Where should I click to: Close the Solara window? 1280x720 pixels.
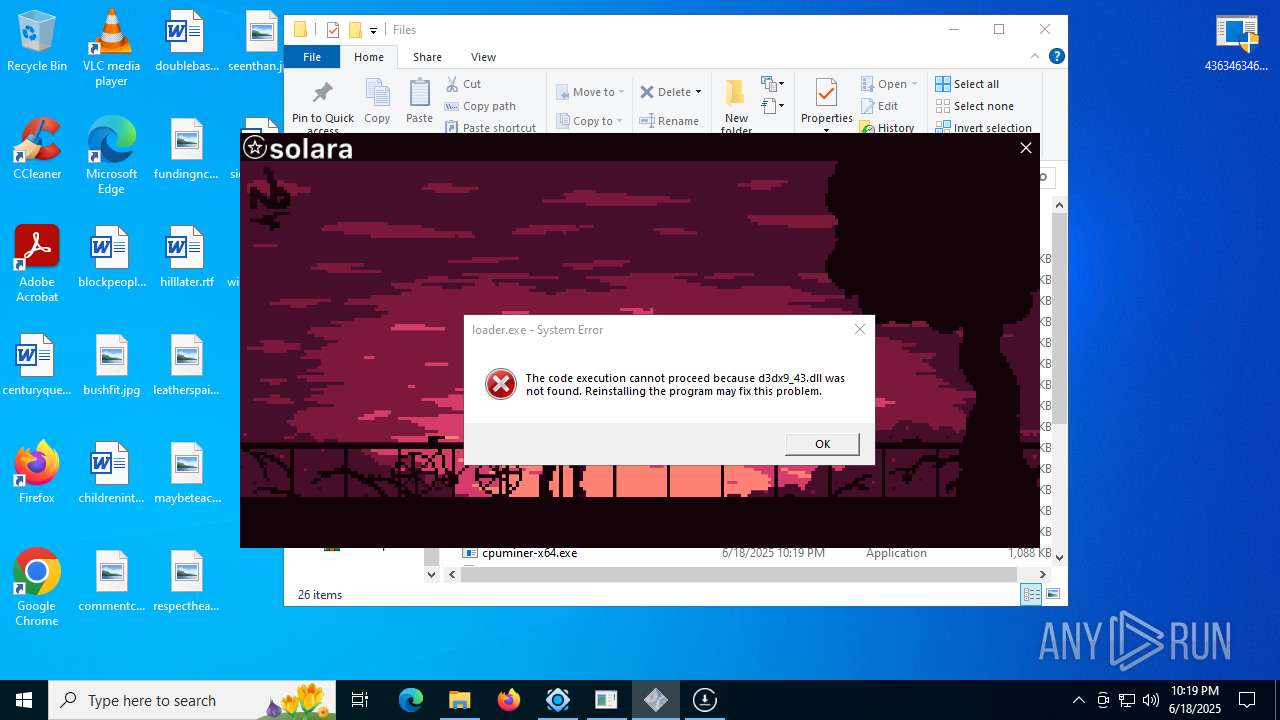[1025, 148]
